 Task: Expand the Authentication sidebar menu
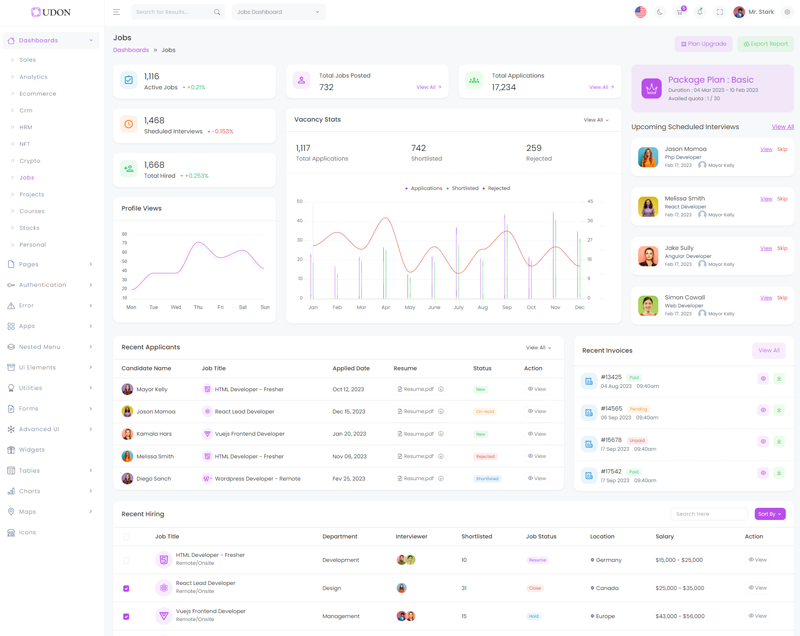(x=50, y=285)
